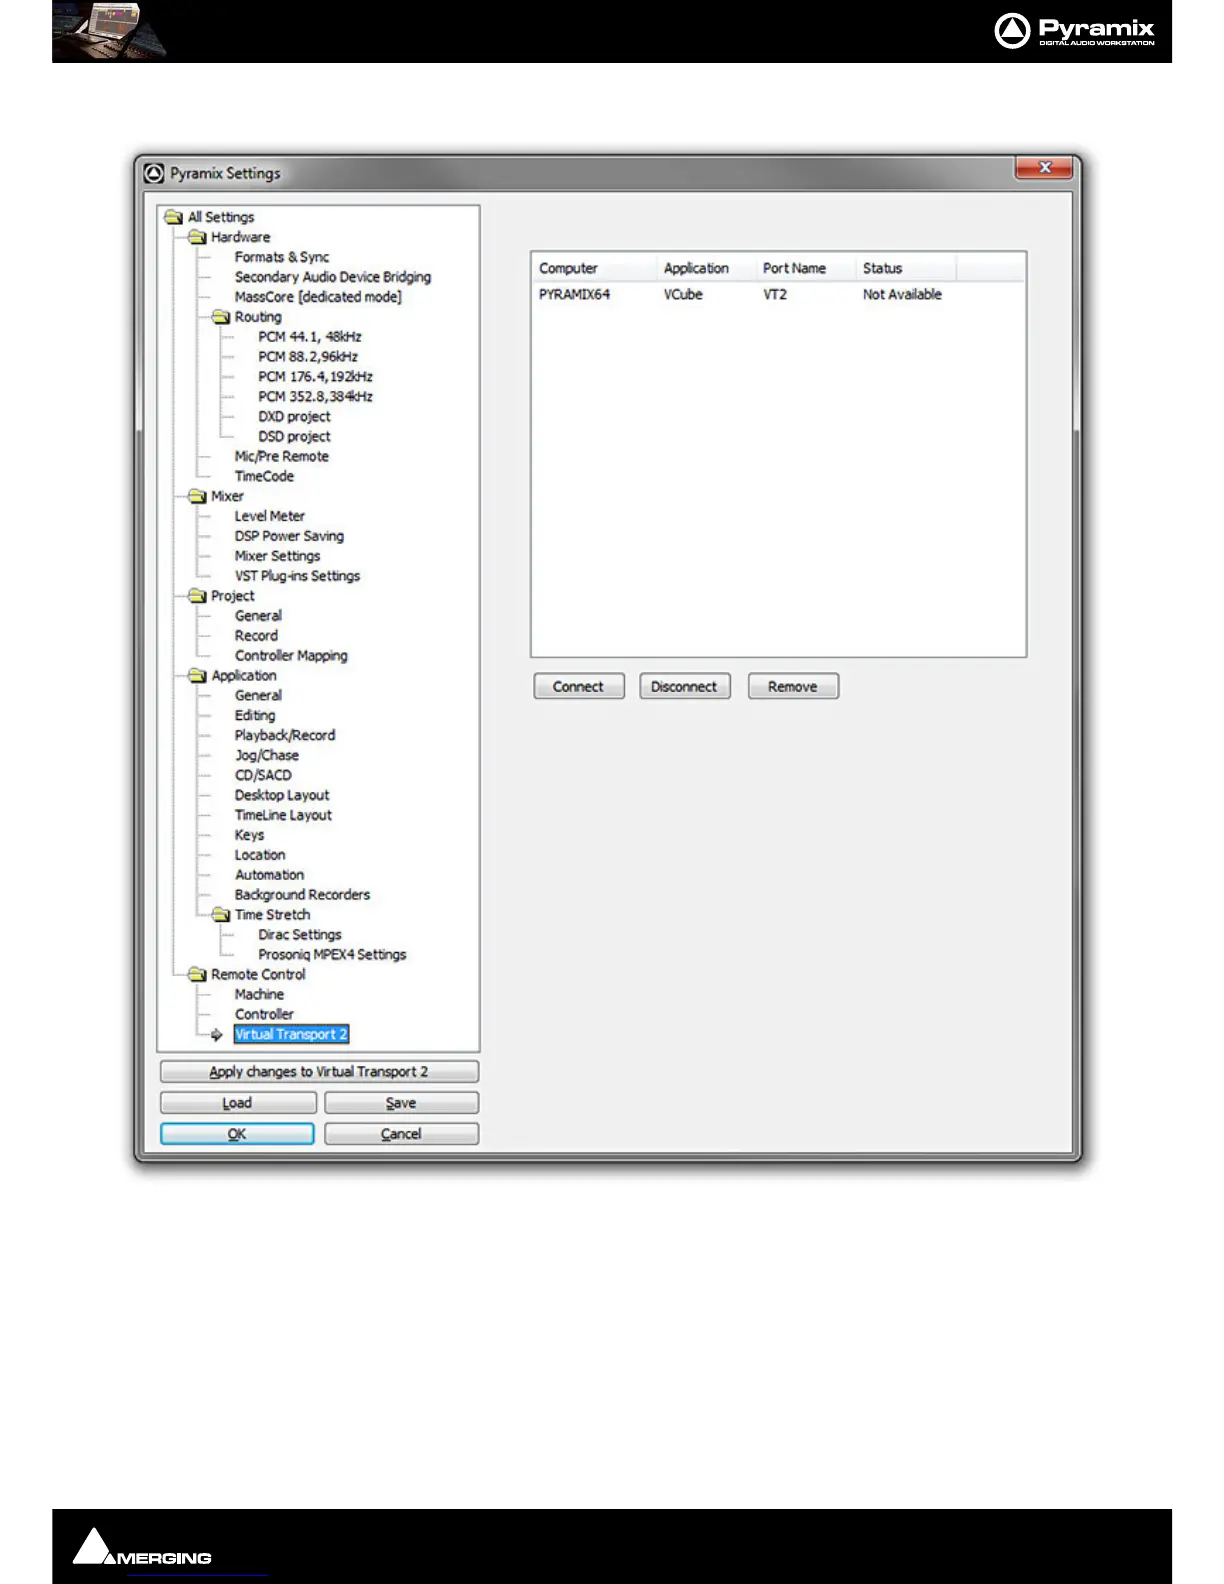Click the All Settings folder icon

pos(174,217)
